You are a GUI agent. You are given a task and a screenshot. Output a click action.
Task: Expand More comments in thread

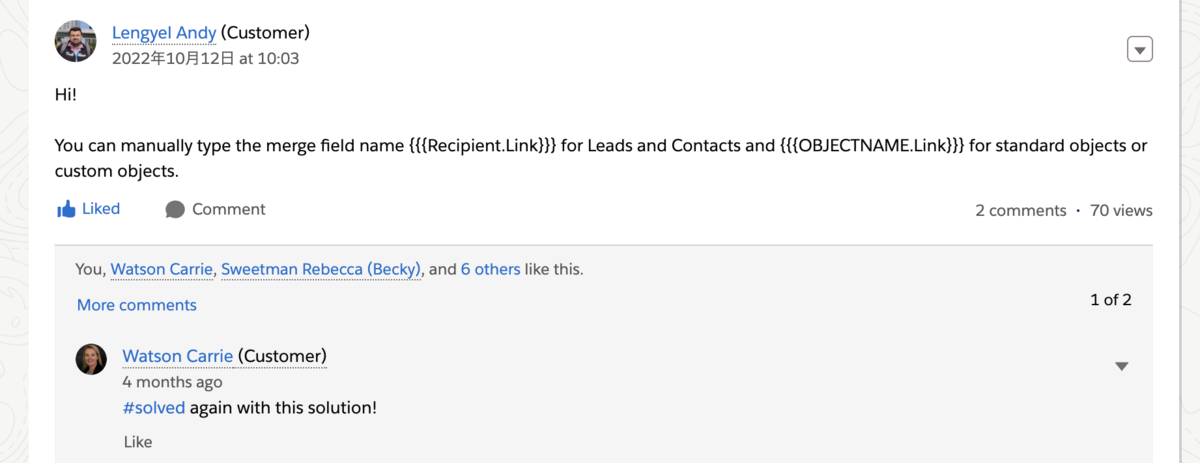click(x=137, y=305)
